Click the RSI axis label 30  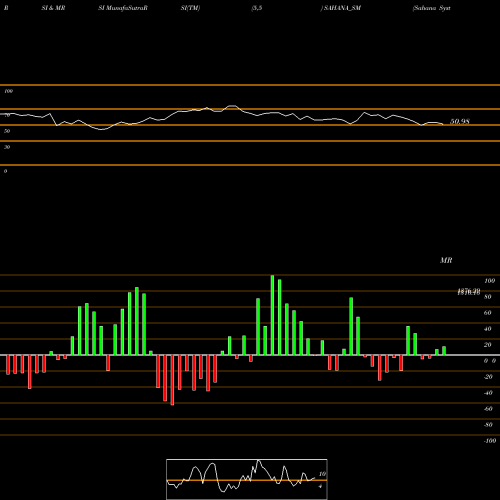7,147
